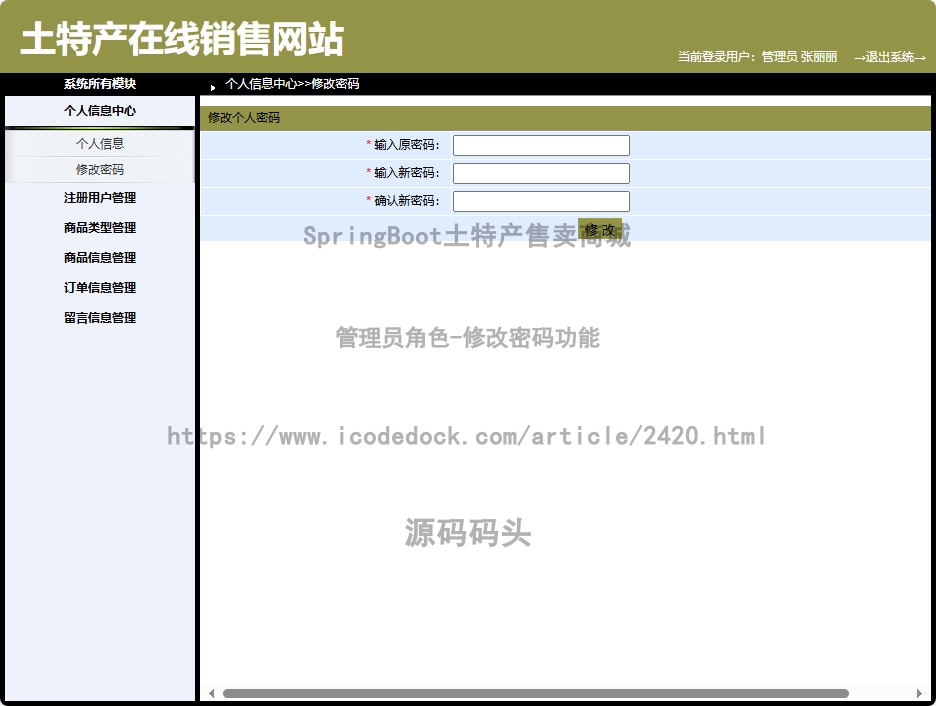The height and width of the screenshot is (706, 936).
Task: Click the 输入原密码 input field
Action: tap(541, 145)
